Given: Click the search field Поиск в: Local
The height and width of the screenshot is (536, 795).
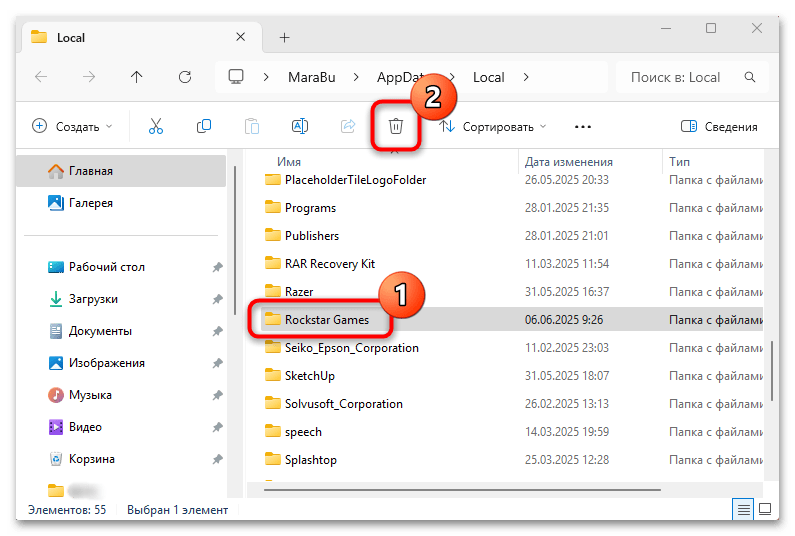Looking at the screenshot, I should [690, 77].
